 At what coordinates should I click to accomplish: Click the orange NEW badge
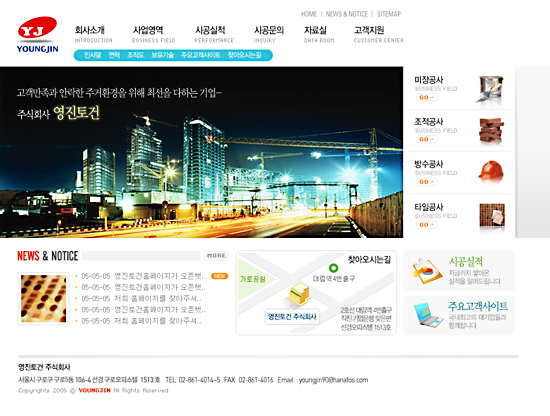click(219, 276)
